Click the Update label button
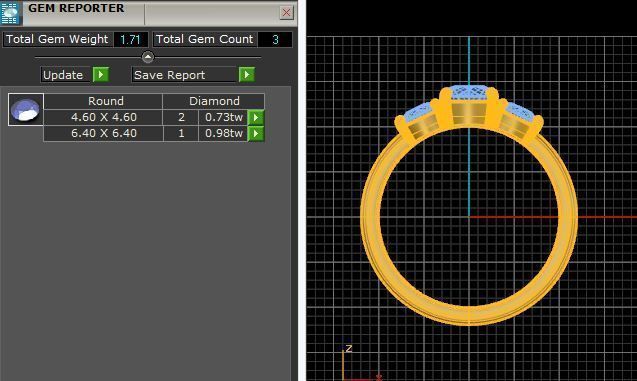637x381 pixels. 65,75
